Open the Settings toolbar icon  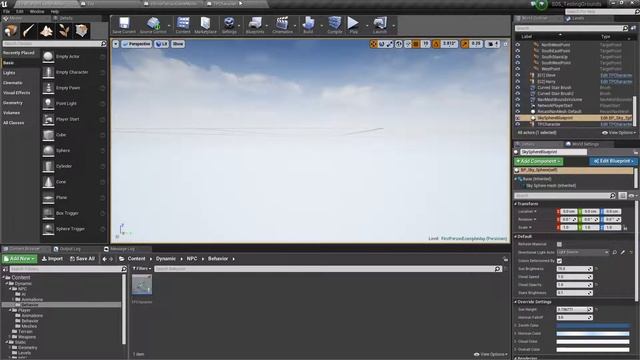click(x=229, y=25)
